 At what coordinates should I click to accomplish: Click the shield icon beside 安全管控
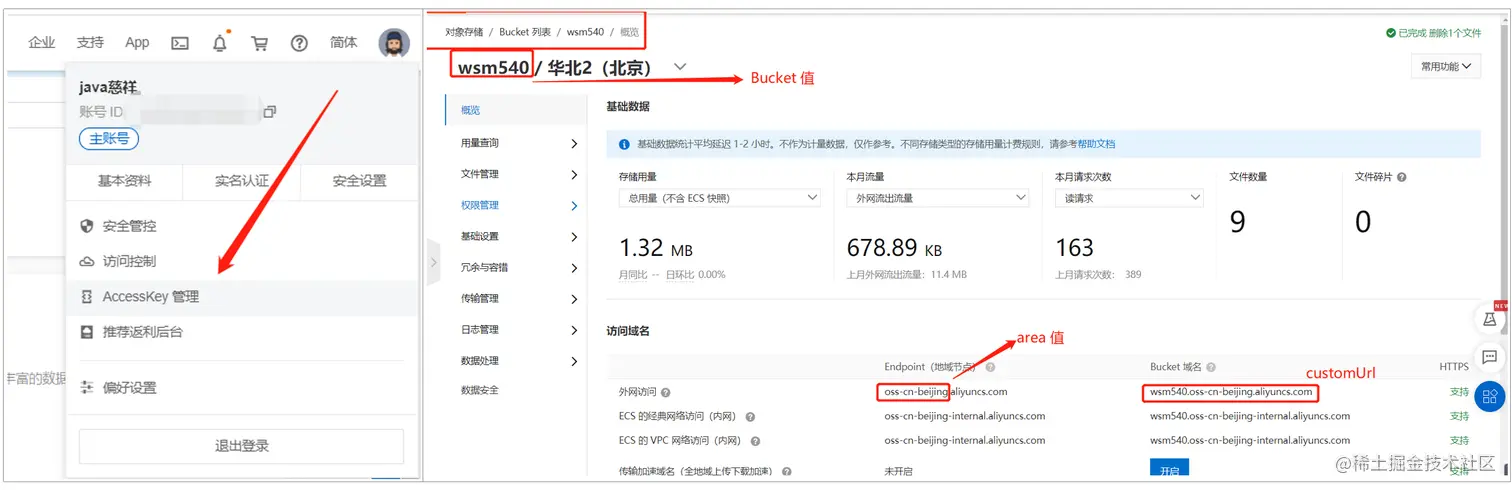coord(87,226)
